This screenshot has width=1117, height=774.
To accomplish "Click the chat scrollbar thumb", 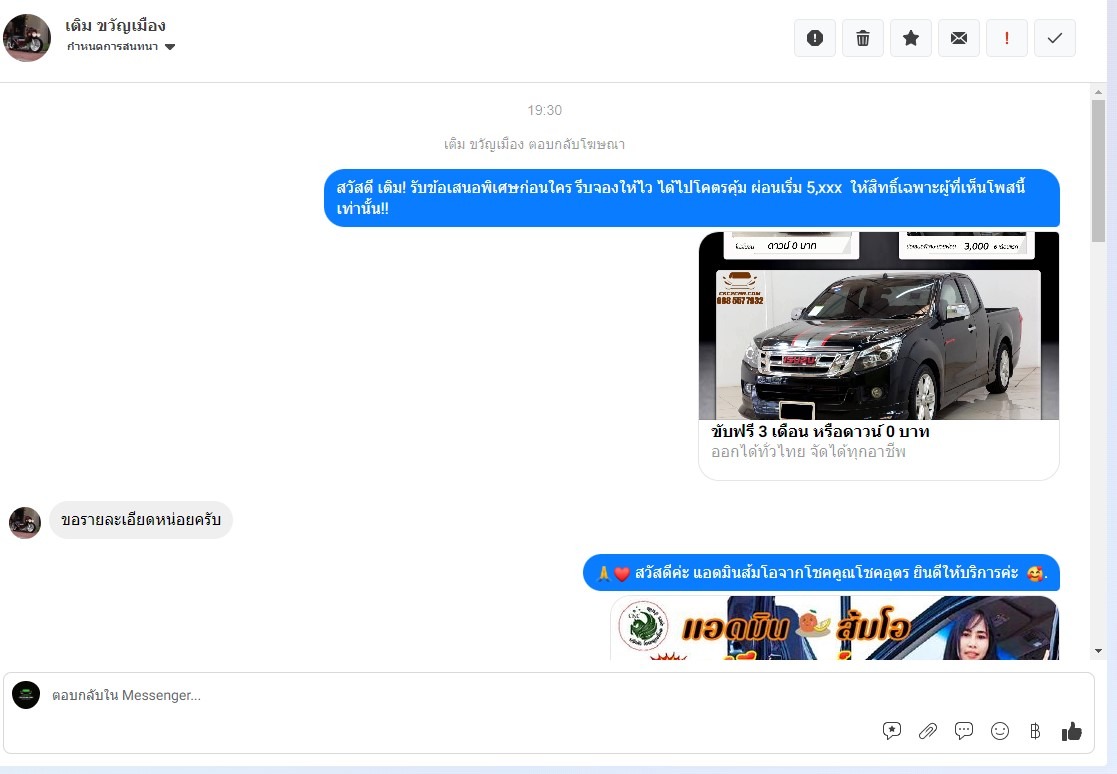I will (1098, 171).
